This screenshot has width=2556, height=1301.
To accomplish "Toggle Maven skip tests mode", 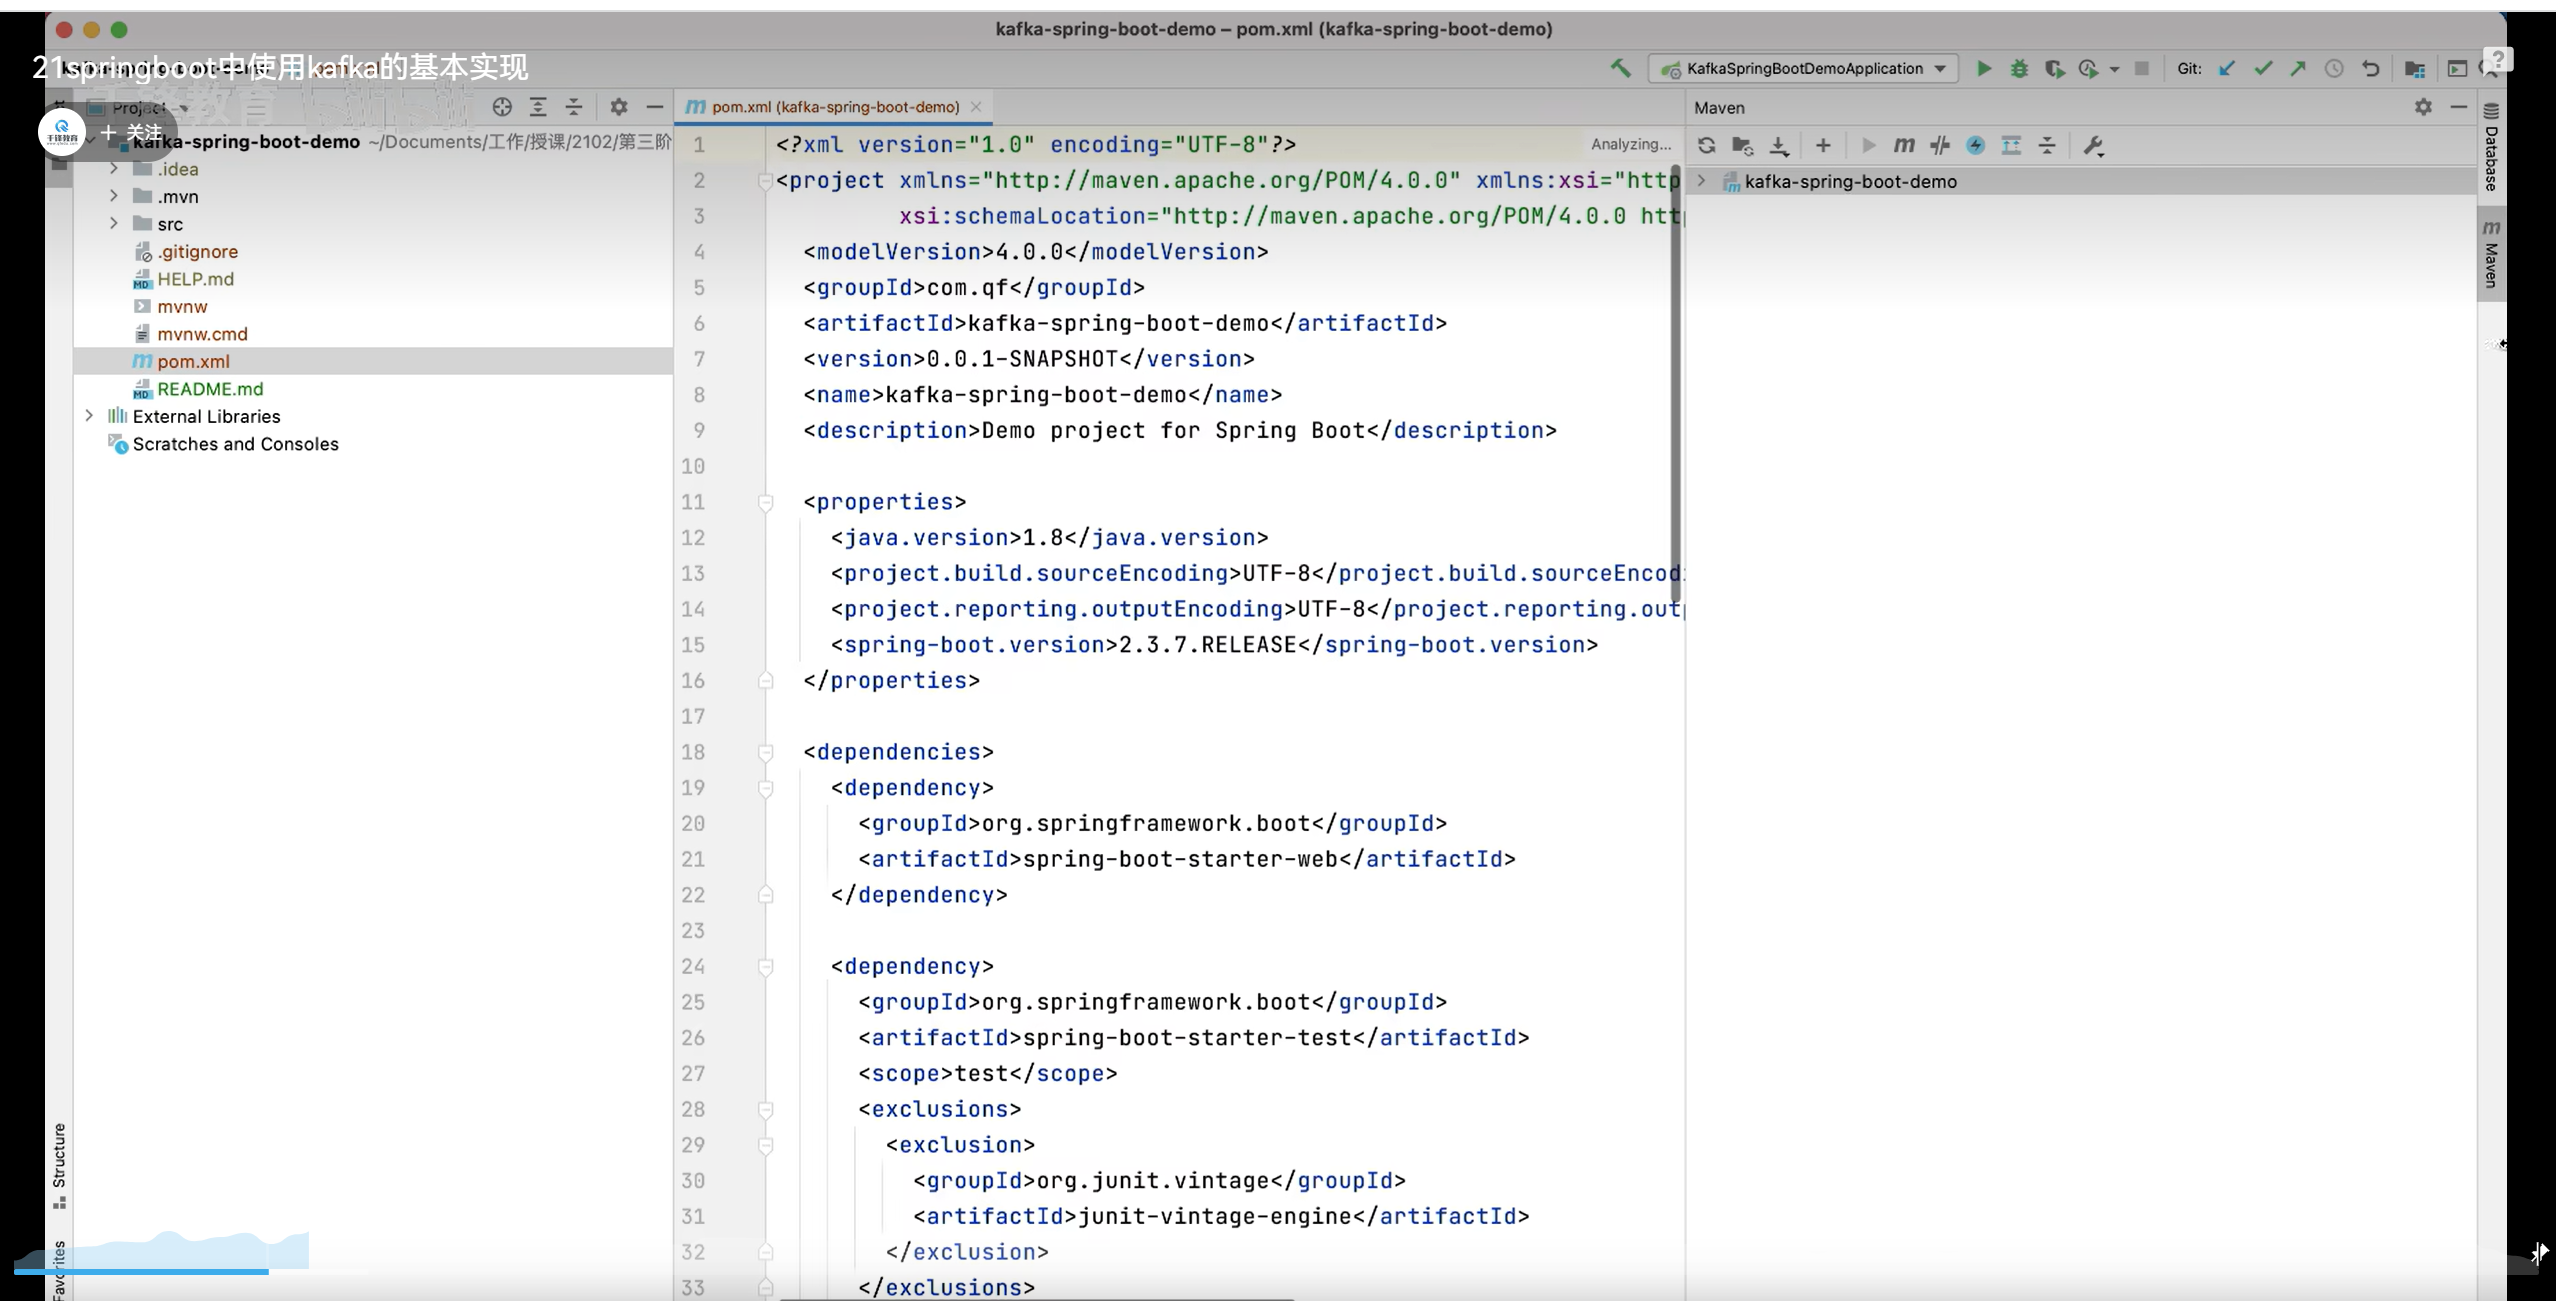I will [1975, 145].
